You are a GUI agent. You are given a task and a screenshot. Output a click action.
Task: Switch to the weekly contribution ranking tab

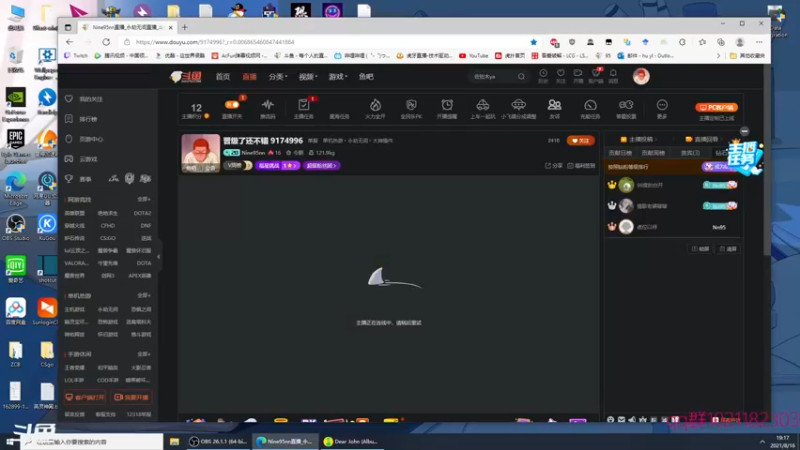[x=654, y=153]
